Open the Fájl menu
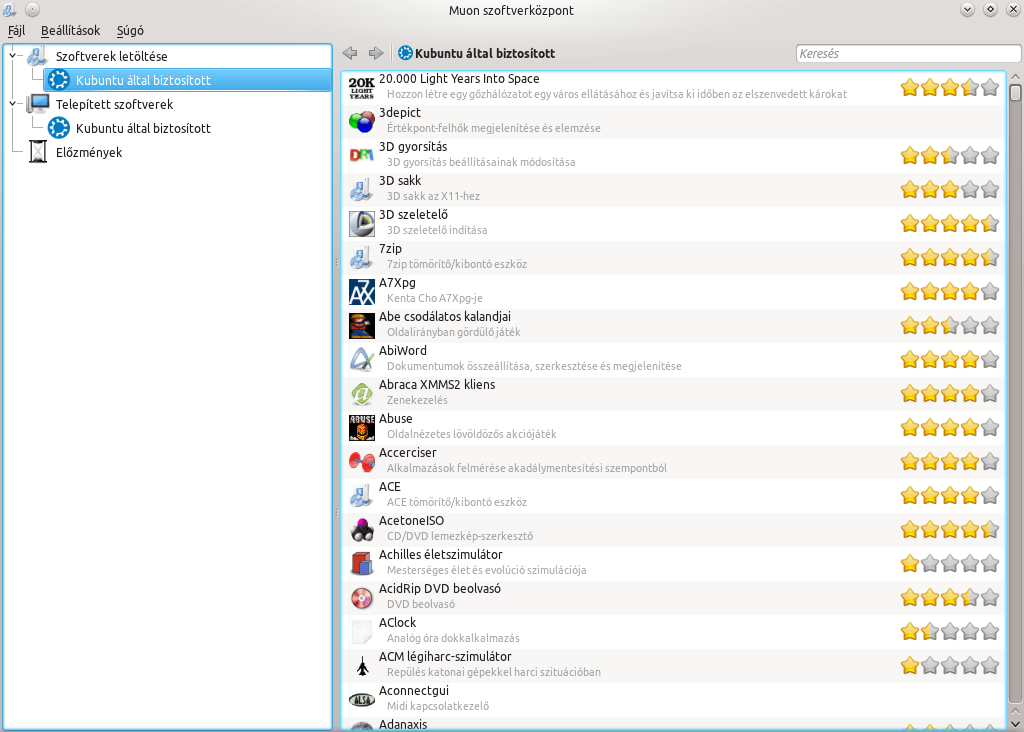 [x=16, y=31]
